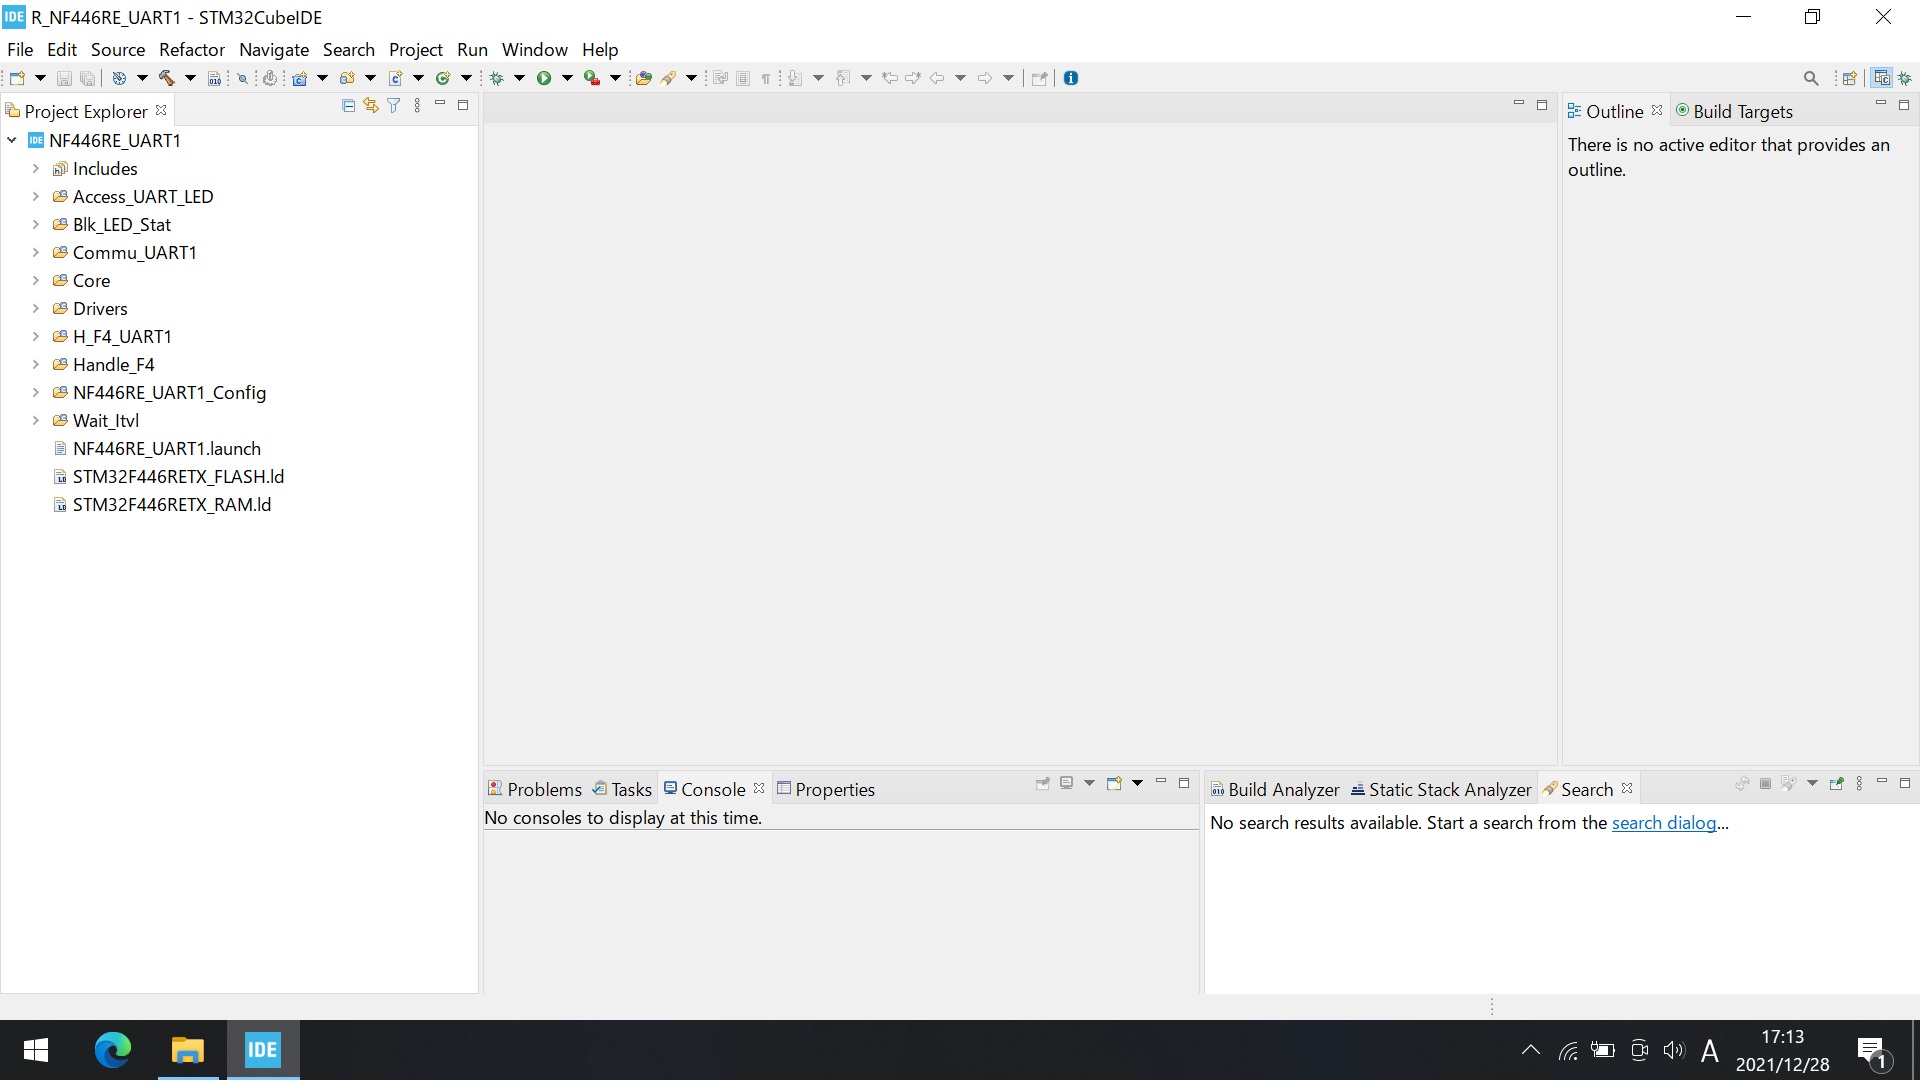1920x1086 pixels.
Task: Collapse all in Project Explorer
Action: [348, 105]
